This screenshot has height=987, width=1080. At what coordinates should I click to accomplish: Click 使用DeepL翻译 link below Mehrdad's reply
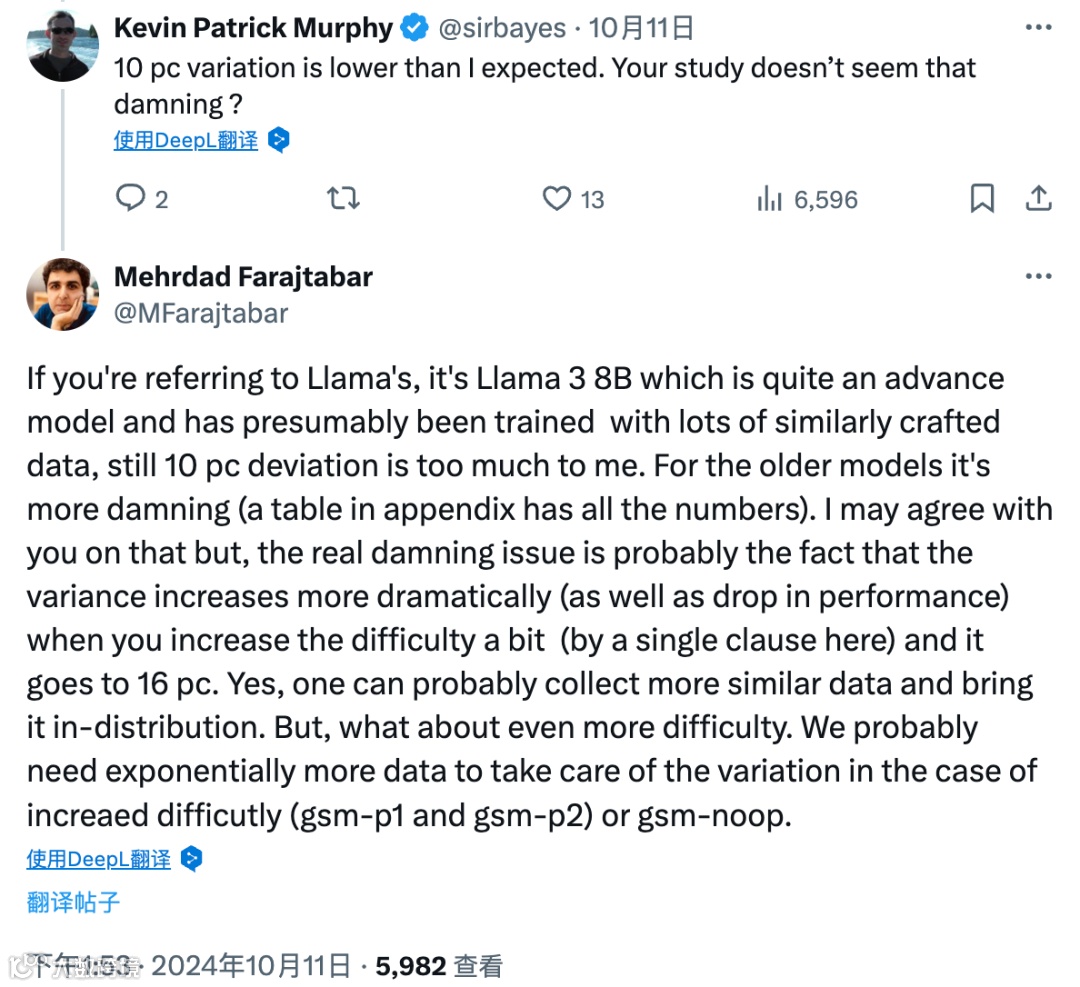point(99,859)
